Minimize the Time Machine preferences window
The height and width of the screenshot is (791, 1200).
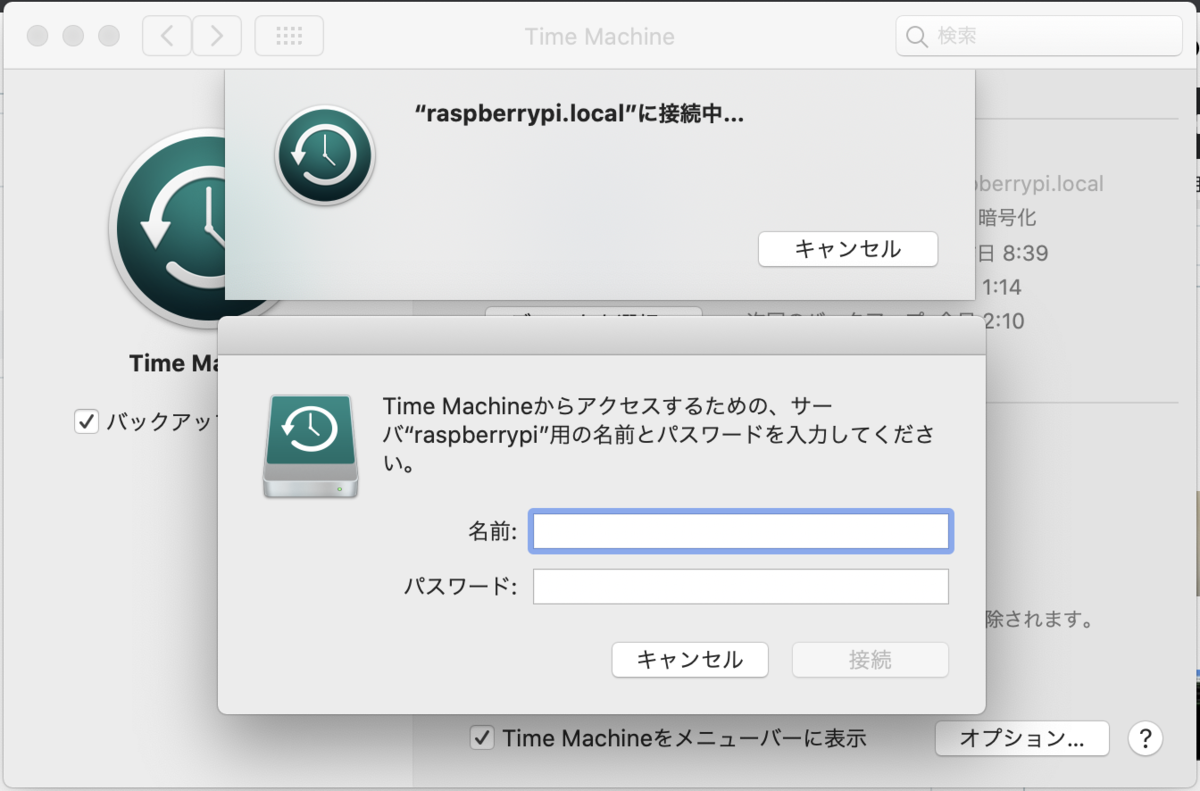(x=73, y=36)
